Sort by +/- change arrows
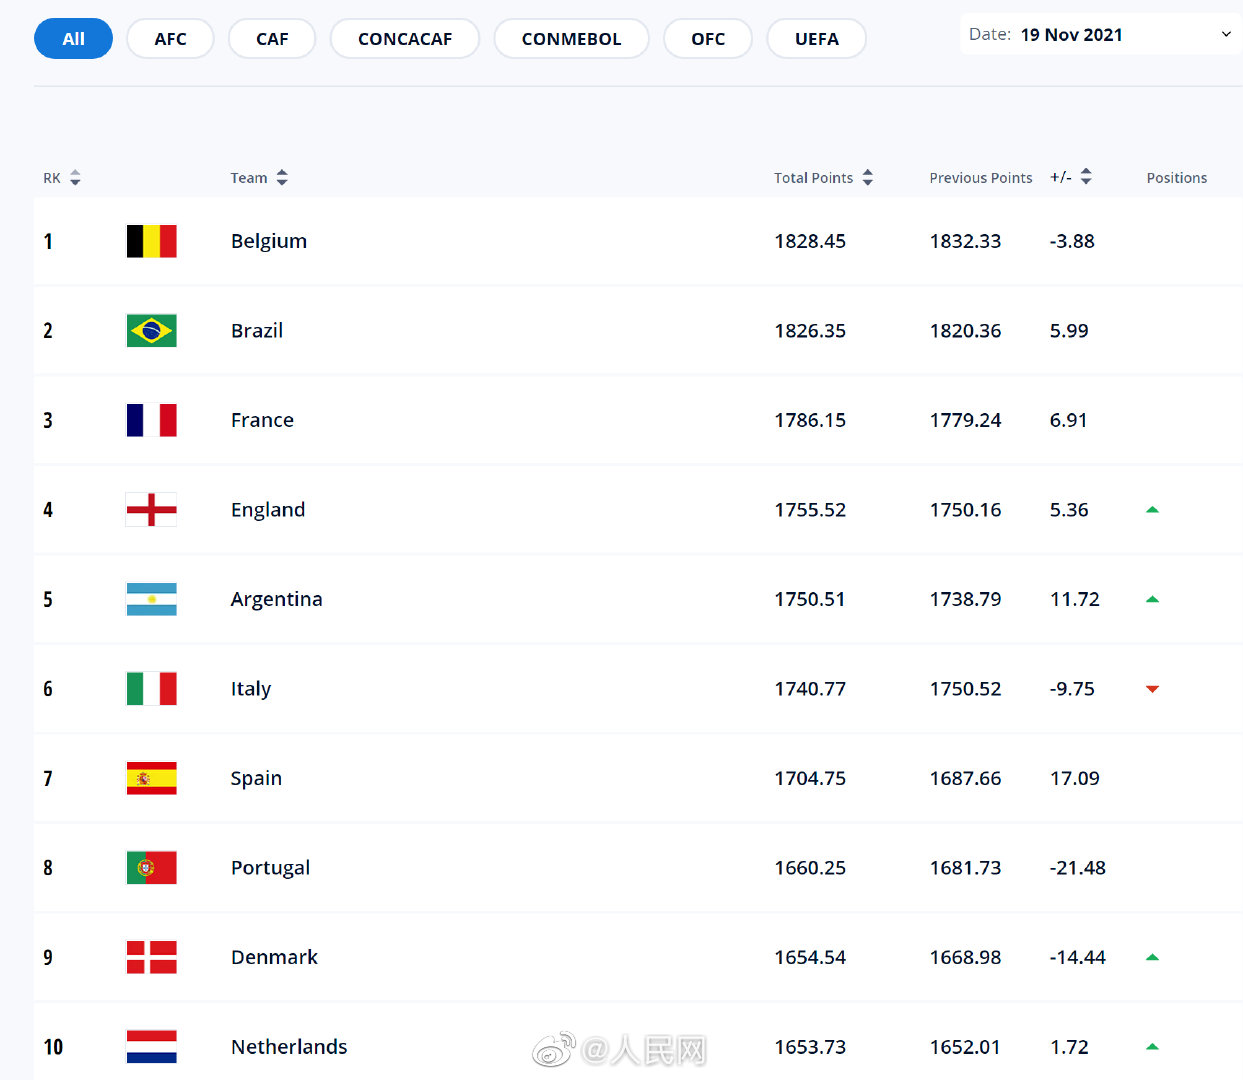 point(1086,177)
